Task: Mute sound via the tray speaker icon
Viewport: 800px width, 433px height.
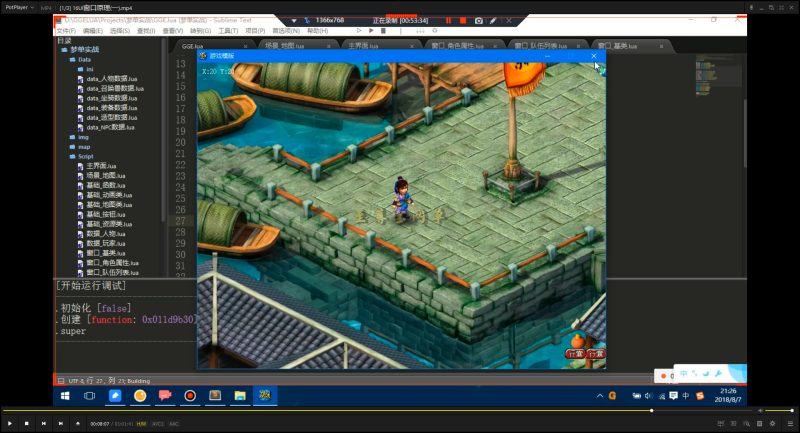Action: coord(648,396)
